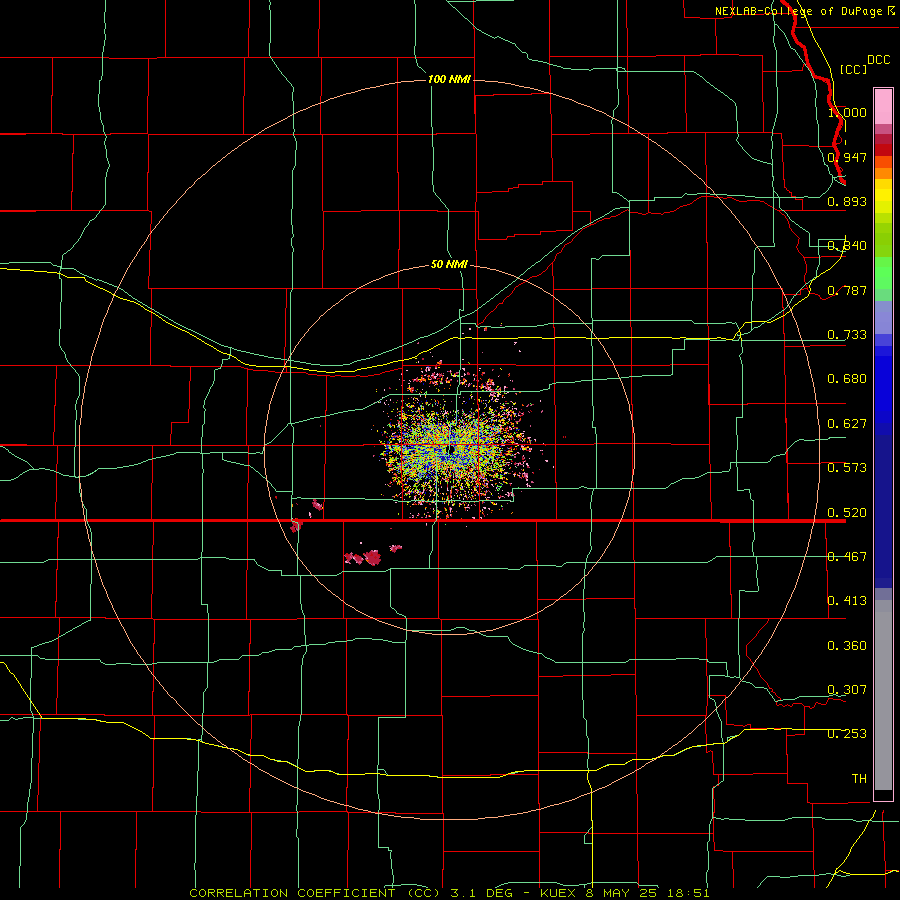Pick the orange segment of the color bar
Screen dimensions: 900x900
[883, 173]
